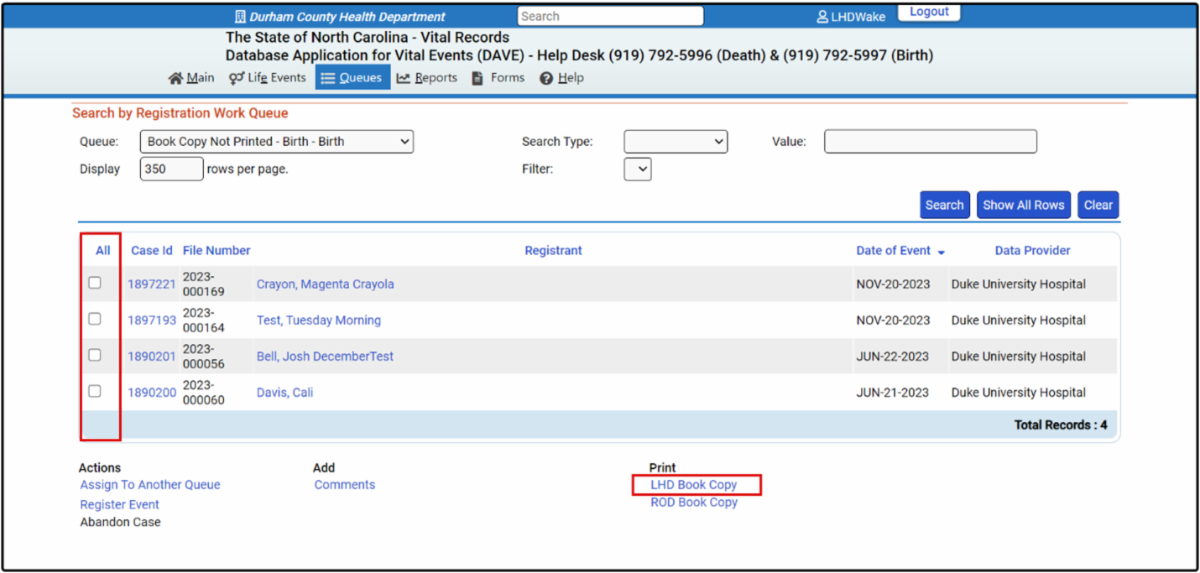Click the question mark icon beside Help
Viewport: 1200px width, 573px height.
tap(546, 78)
